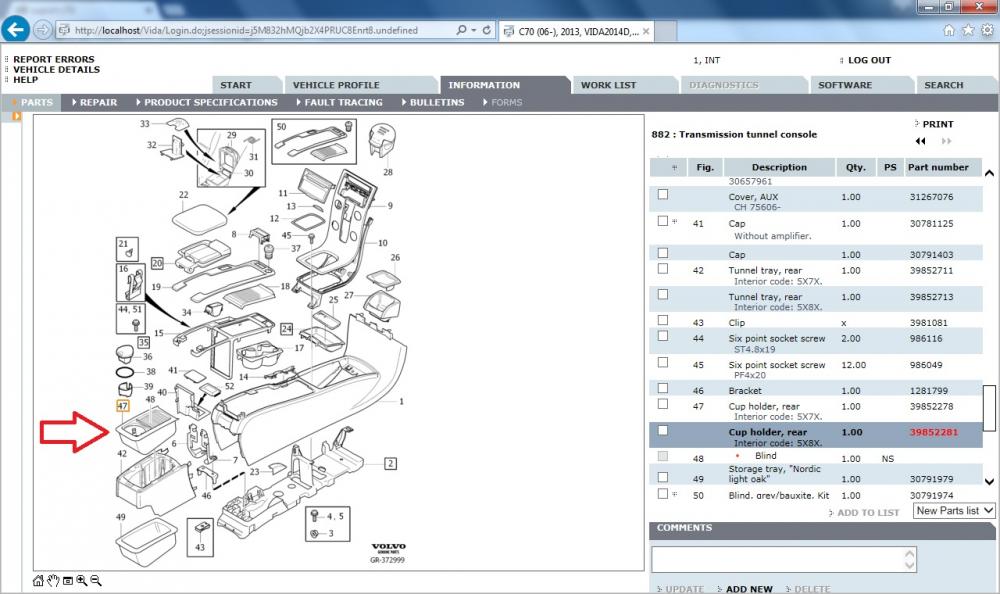The height and width of the screenshot is (594, 1000).
Task: Open the New Parts list dropdown
Action: (x=954, y=511)
